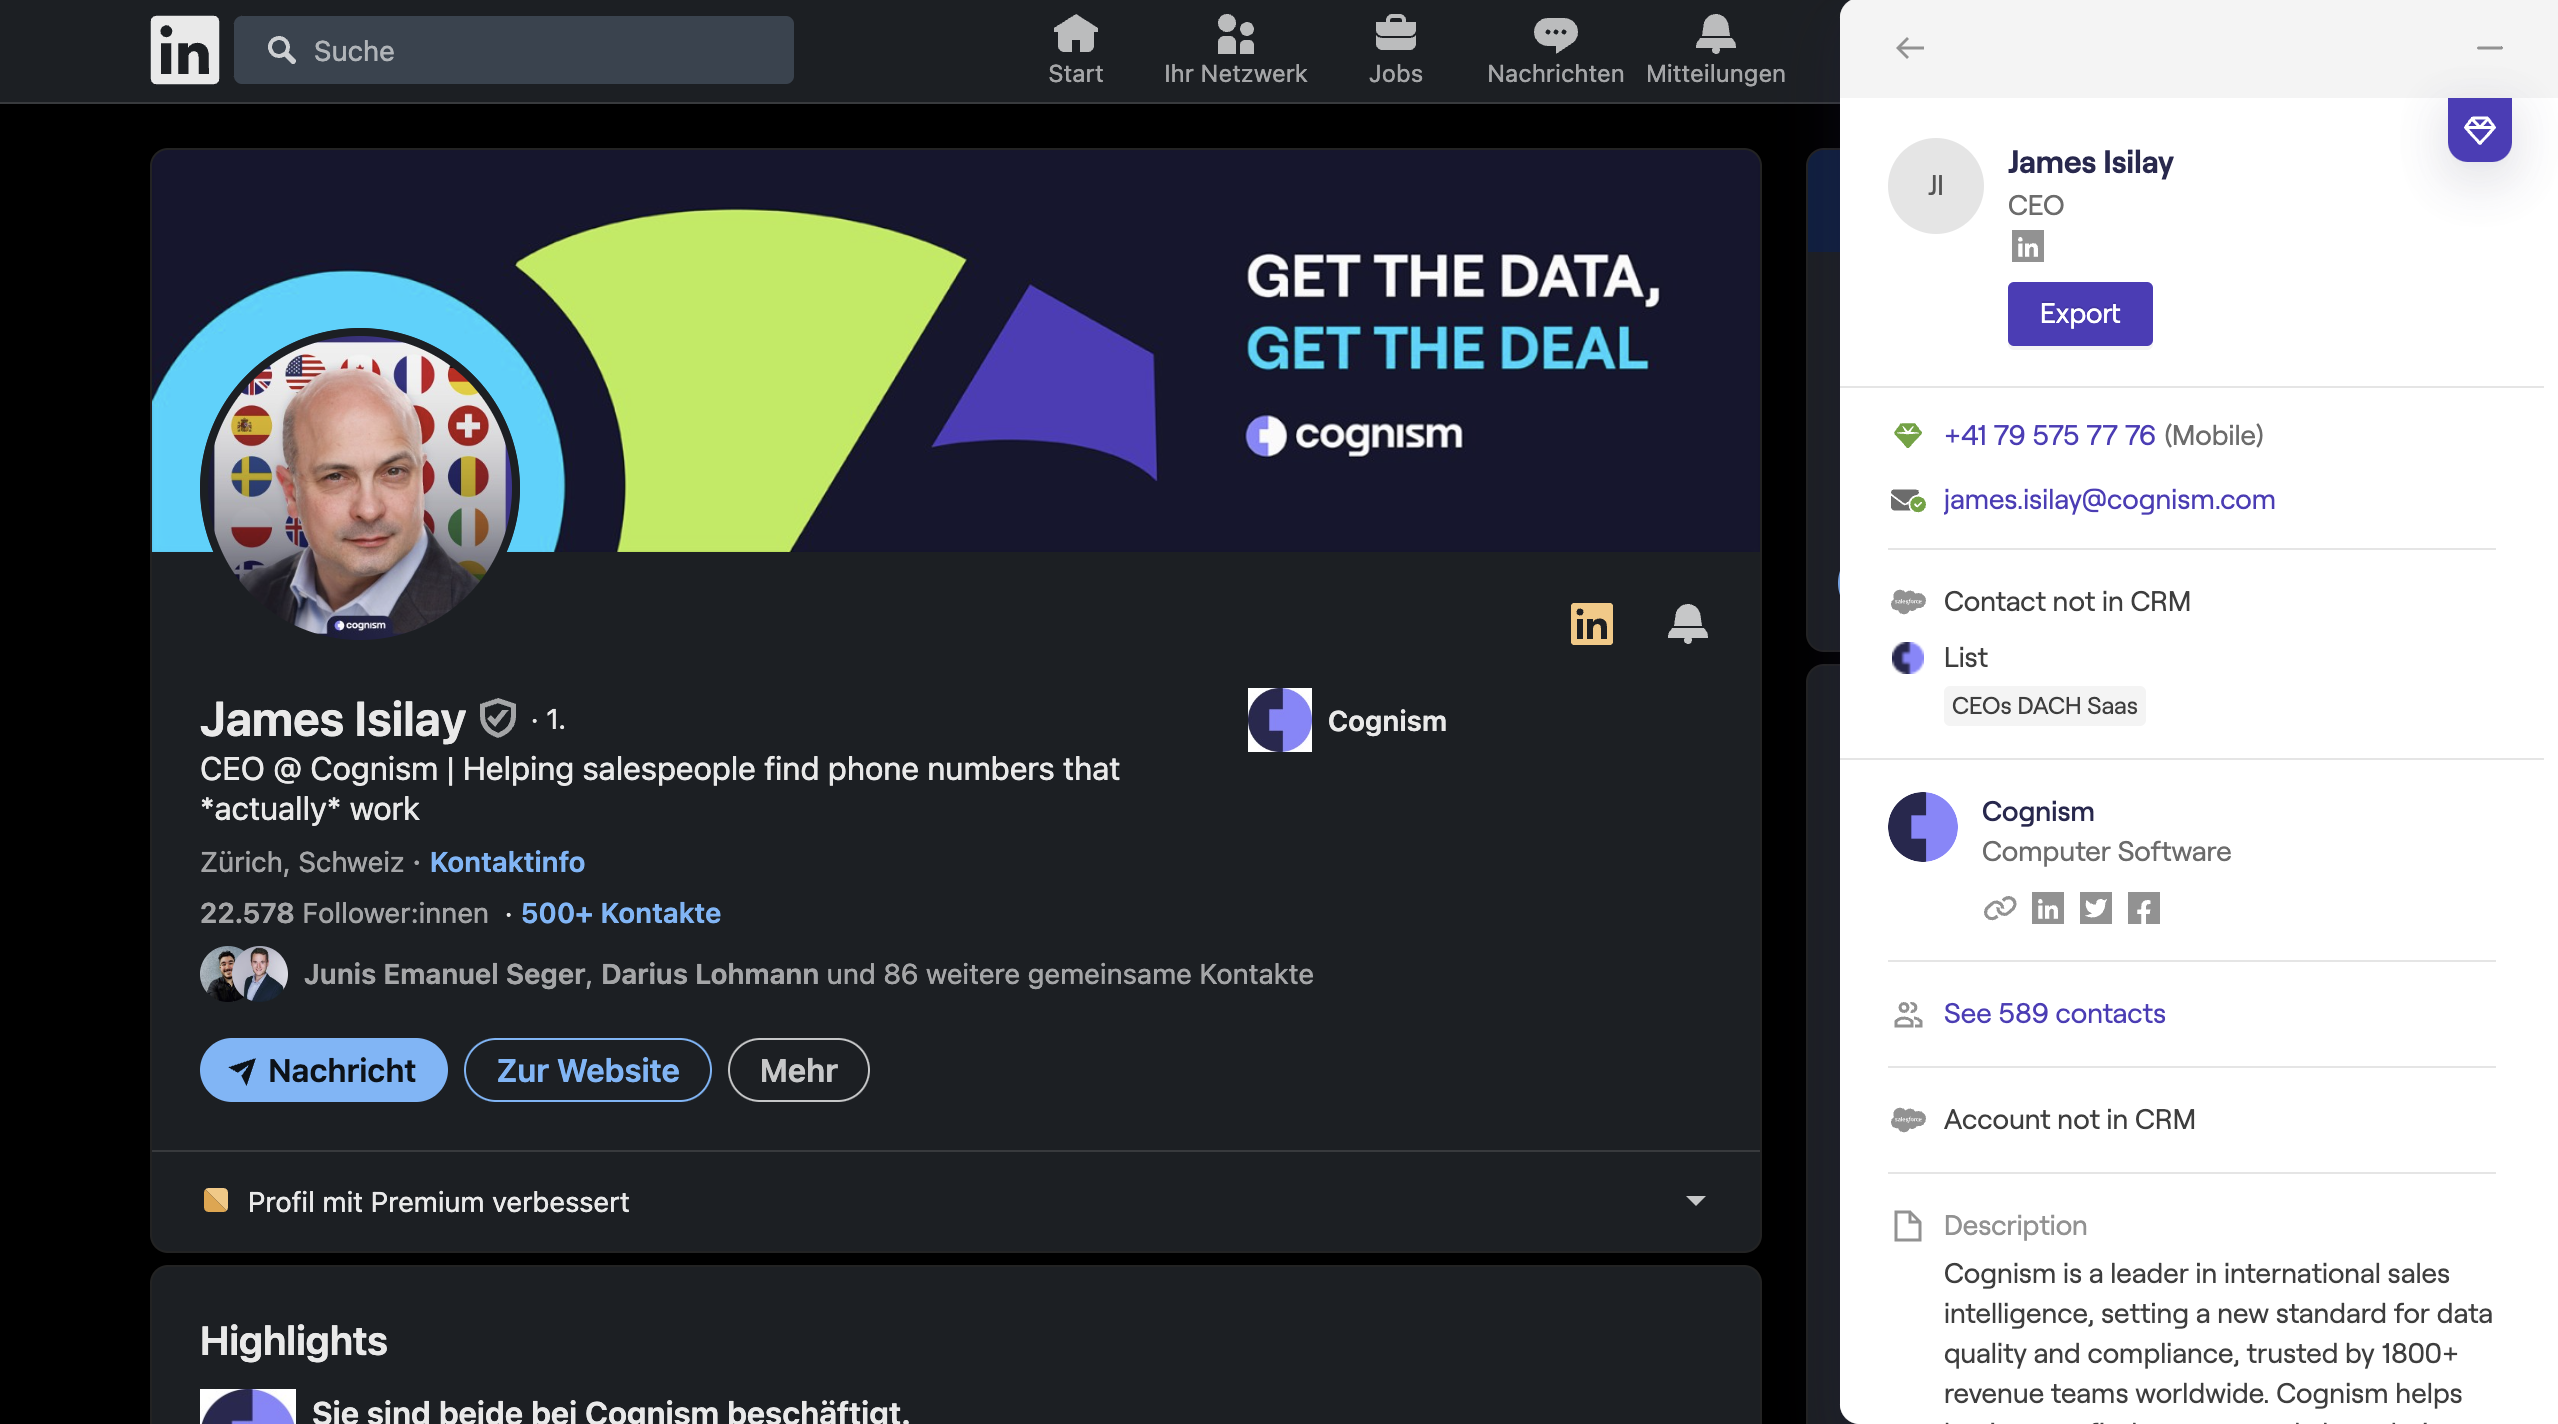
Task: Click the Zur Website button
Action: (588, 1070)
